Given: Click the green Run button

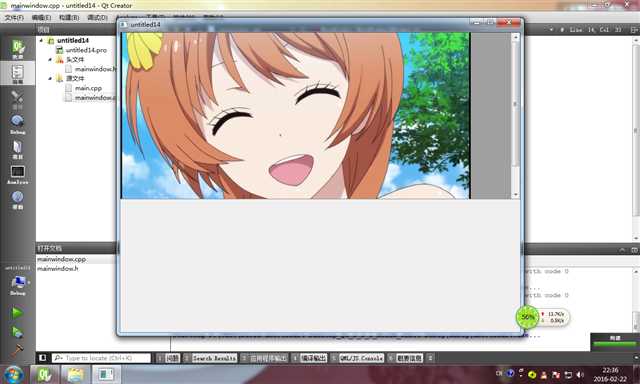Looking at the screenshot, I should coord(17,313).
